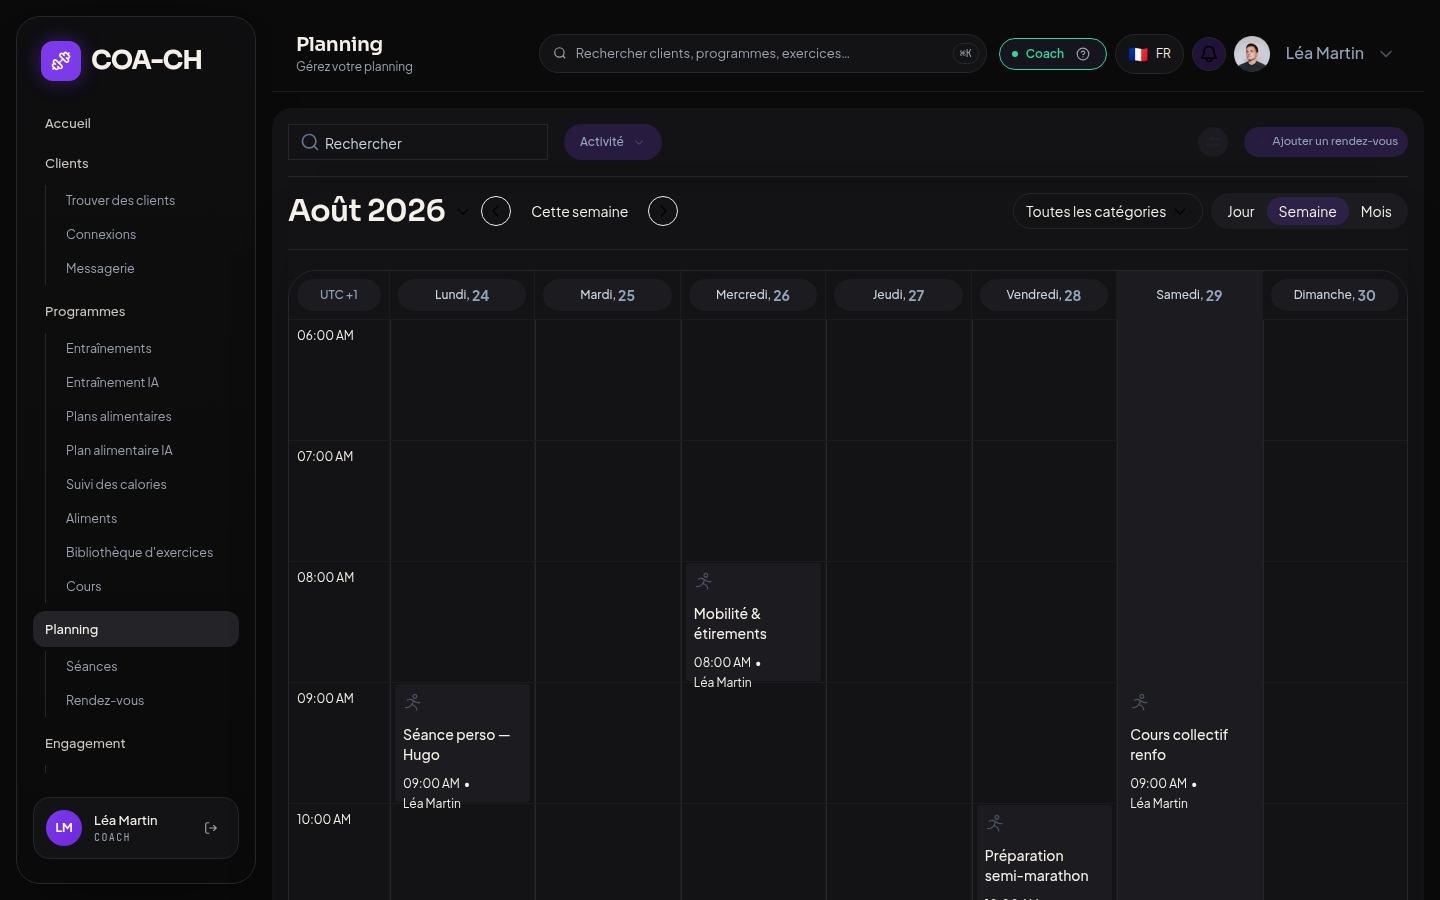Click the LM avatar in sidebar

coord(64,828)
